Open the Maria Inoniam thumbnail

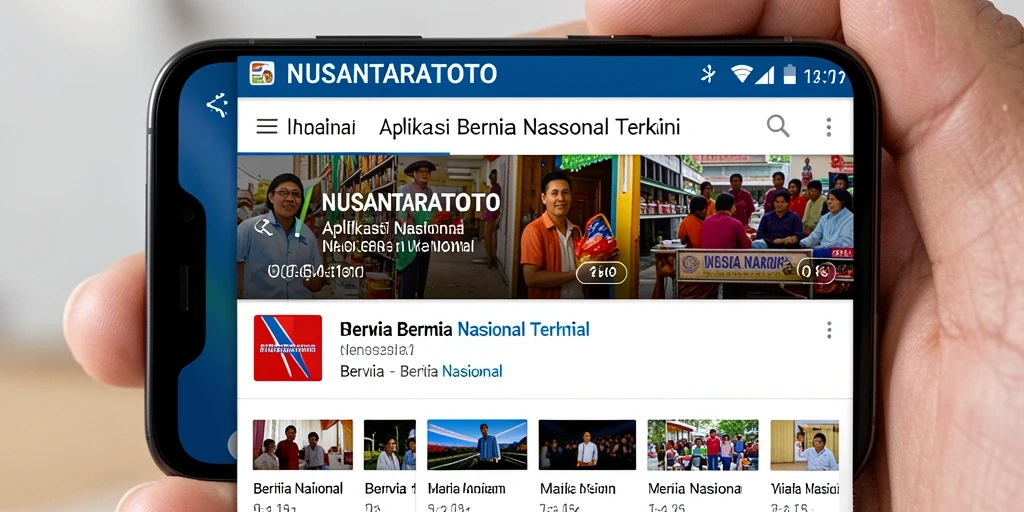(x=477, y=445)
